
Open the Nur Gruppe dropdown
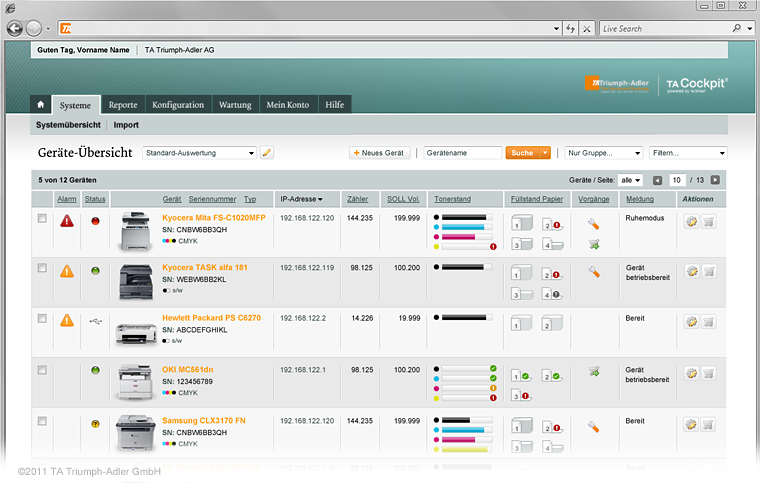coord(603,153)
